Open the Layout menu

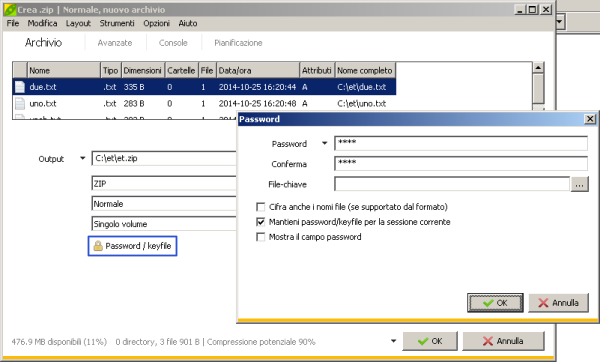(x=78, y=23)
